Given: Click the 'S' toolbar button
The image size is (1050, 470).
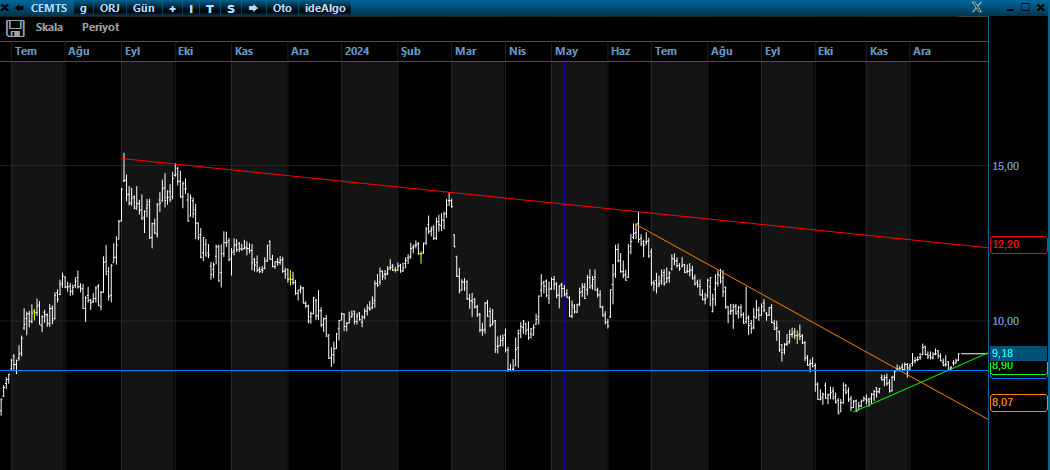Looking at the screenshot, I should point(231,8).
